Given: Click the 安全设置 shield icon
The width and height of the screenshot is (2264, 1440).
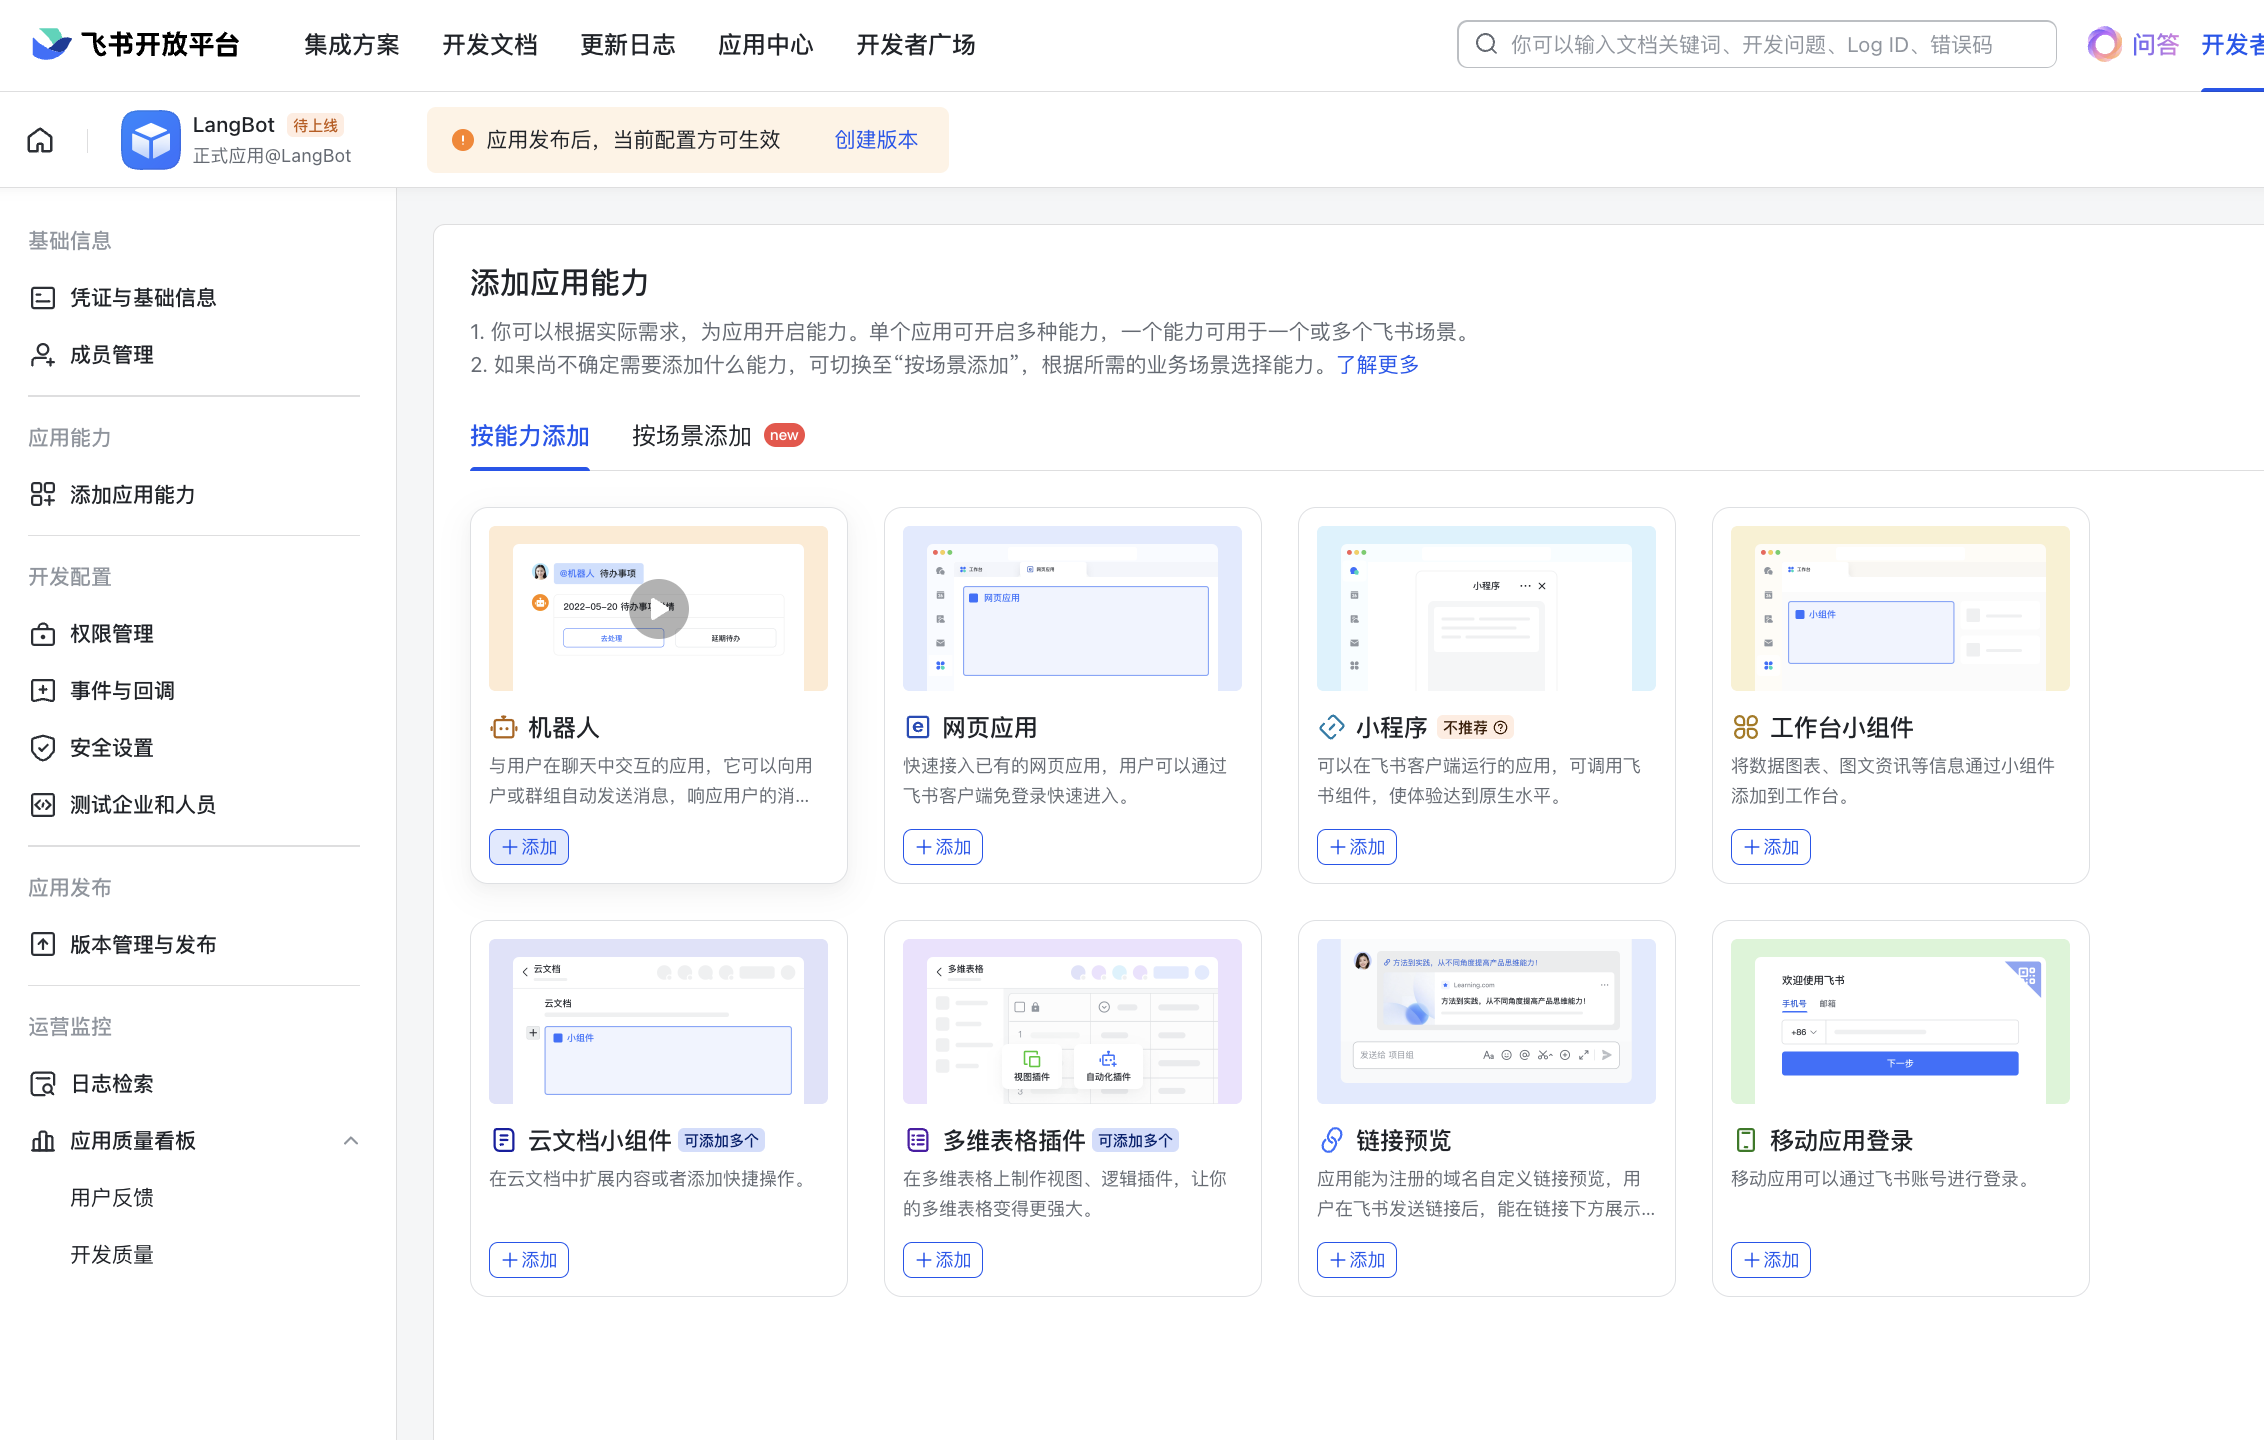Looking at the screenshot, I should tap(43, 748).
